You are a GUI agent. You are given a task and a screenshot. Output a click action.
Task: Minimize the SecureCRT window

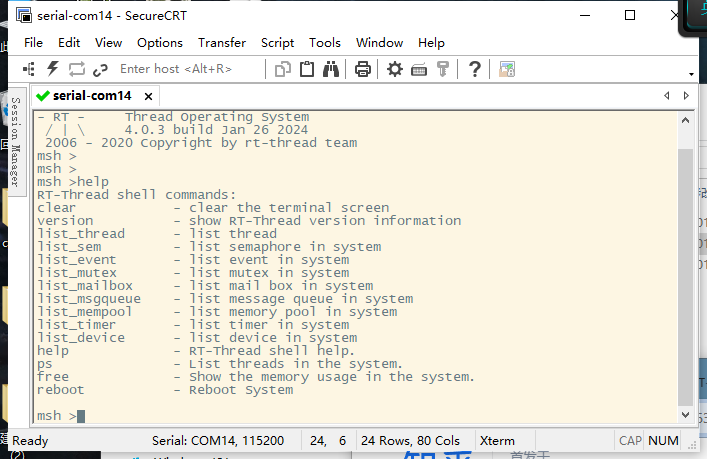585,15
